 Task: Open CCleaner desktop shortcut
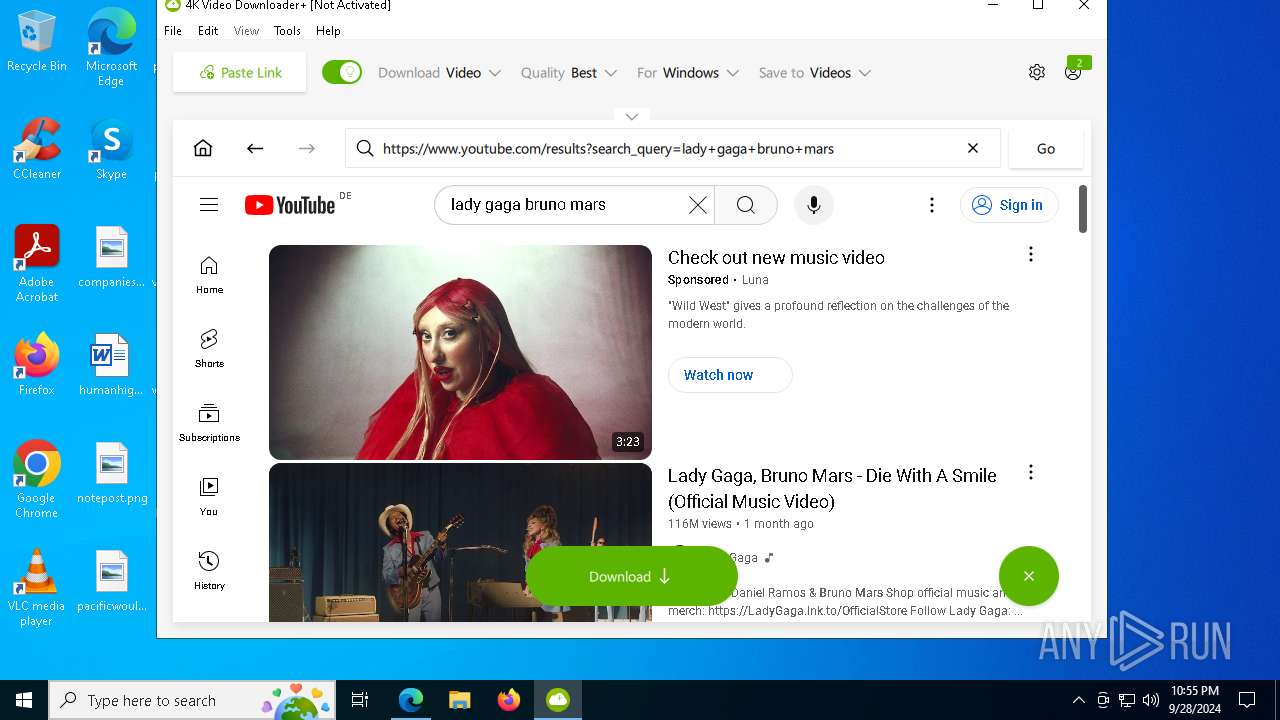click(37, 150)
